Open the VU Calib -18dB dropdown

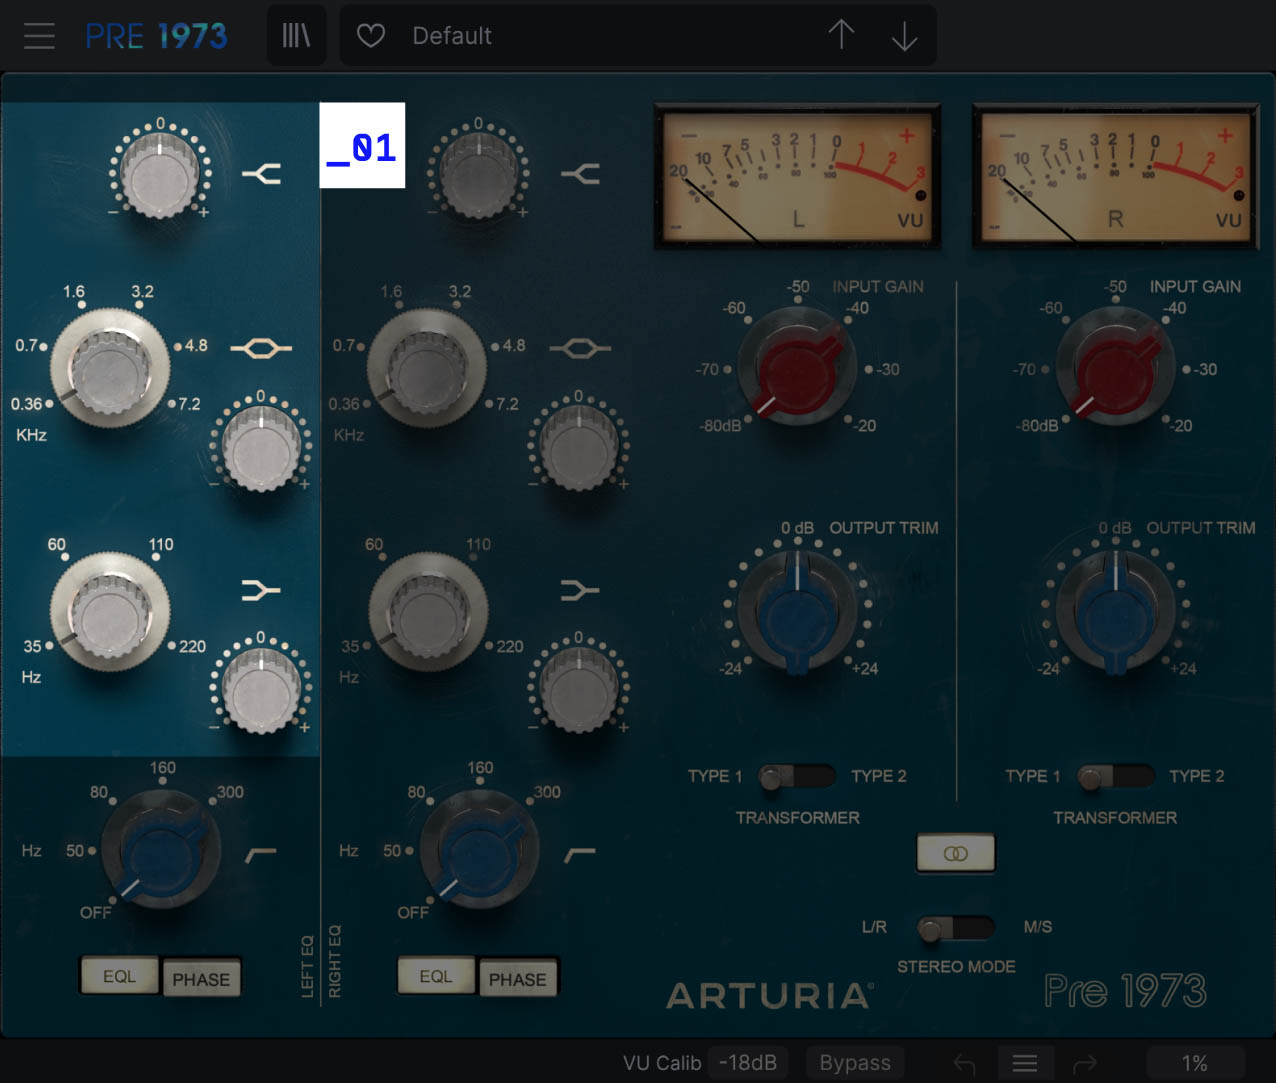tap(747, 1063)
